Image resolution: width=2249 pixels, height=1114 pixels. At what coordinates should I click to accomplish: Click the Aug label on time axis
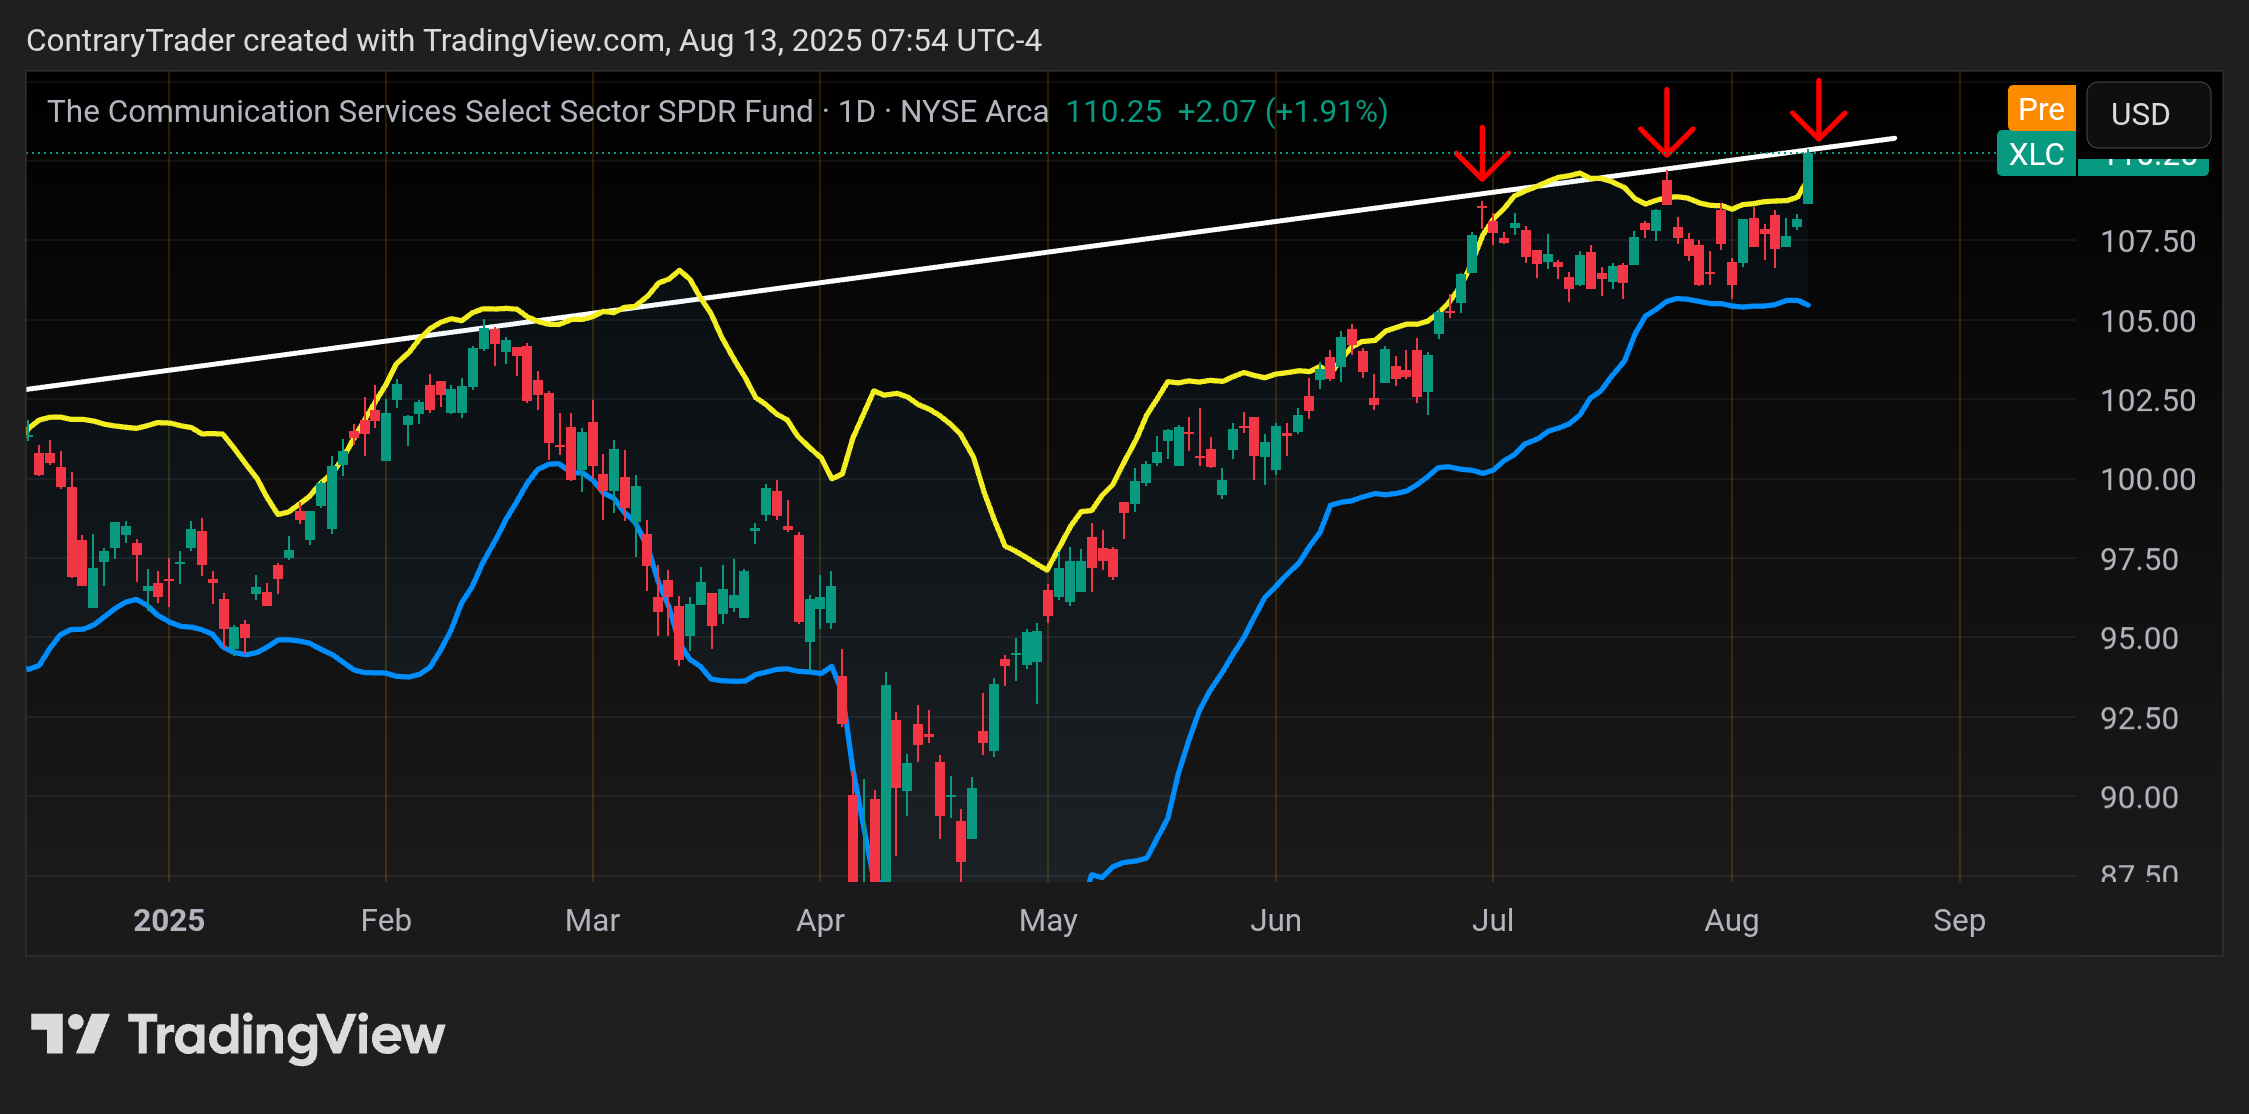pos(1732,920)
